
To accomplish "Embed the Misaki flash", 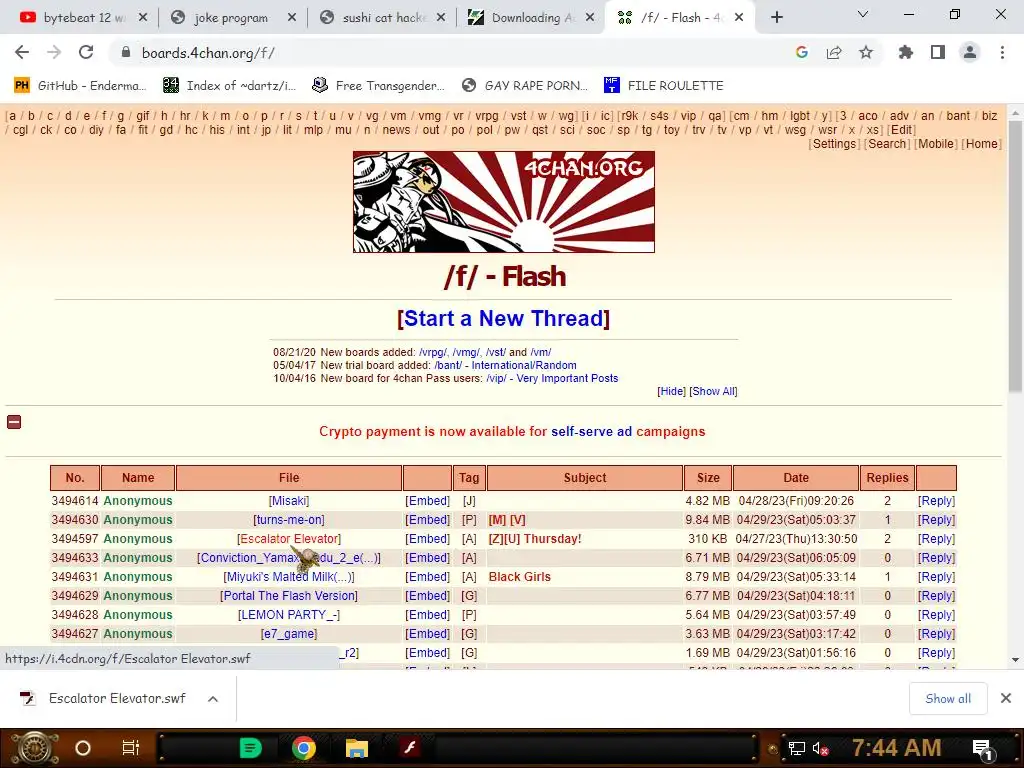I will [x=427, y=501].
